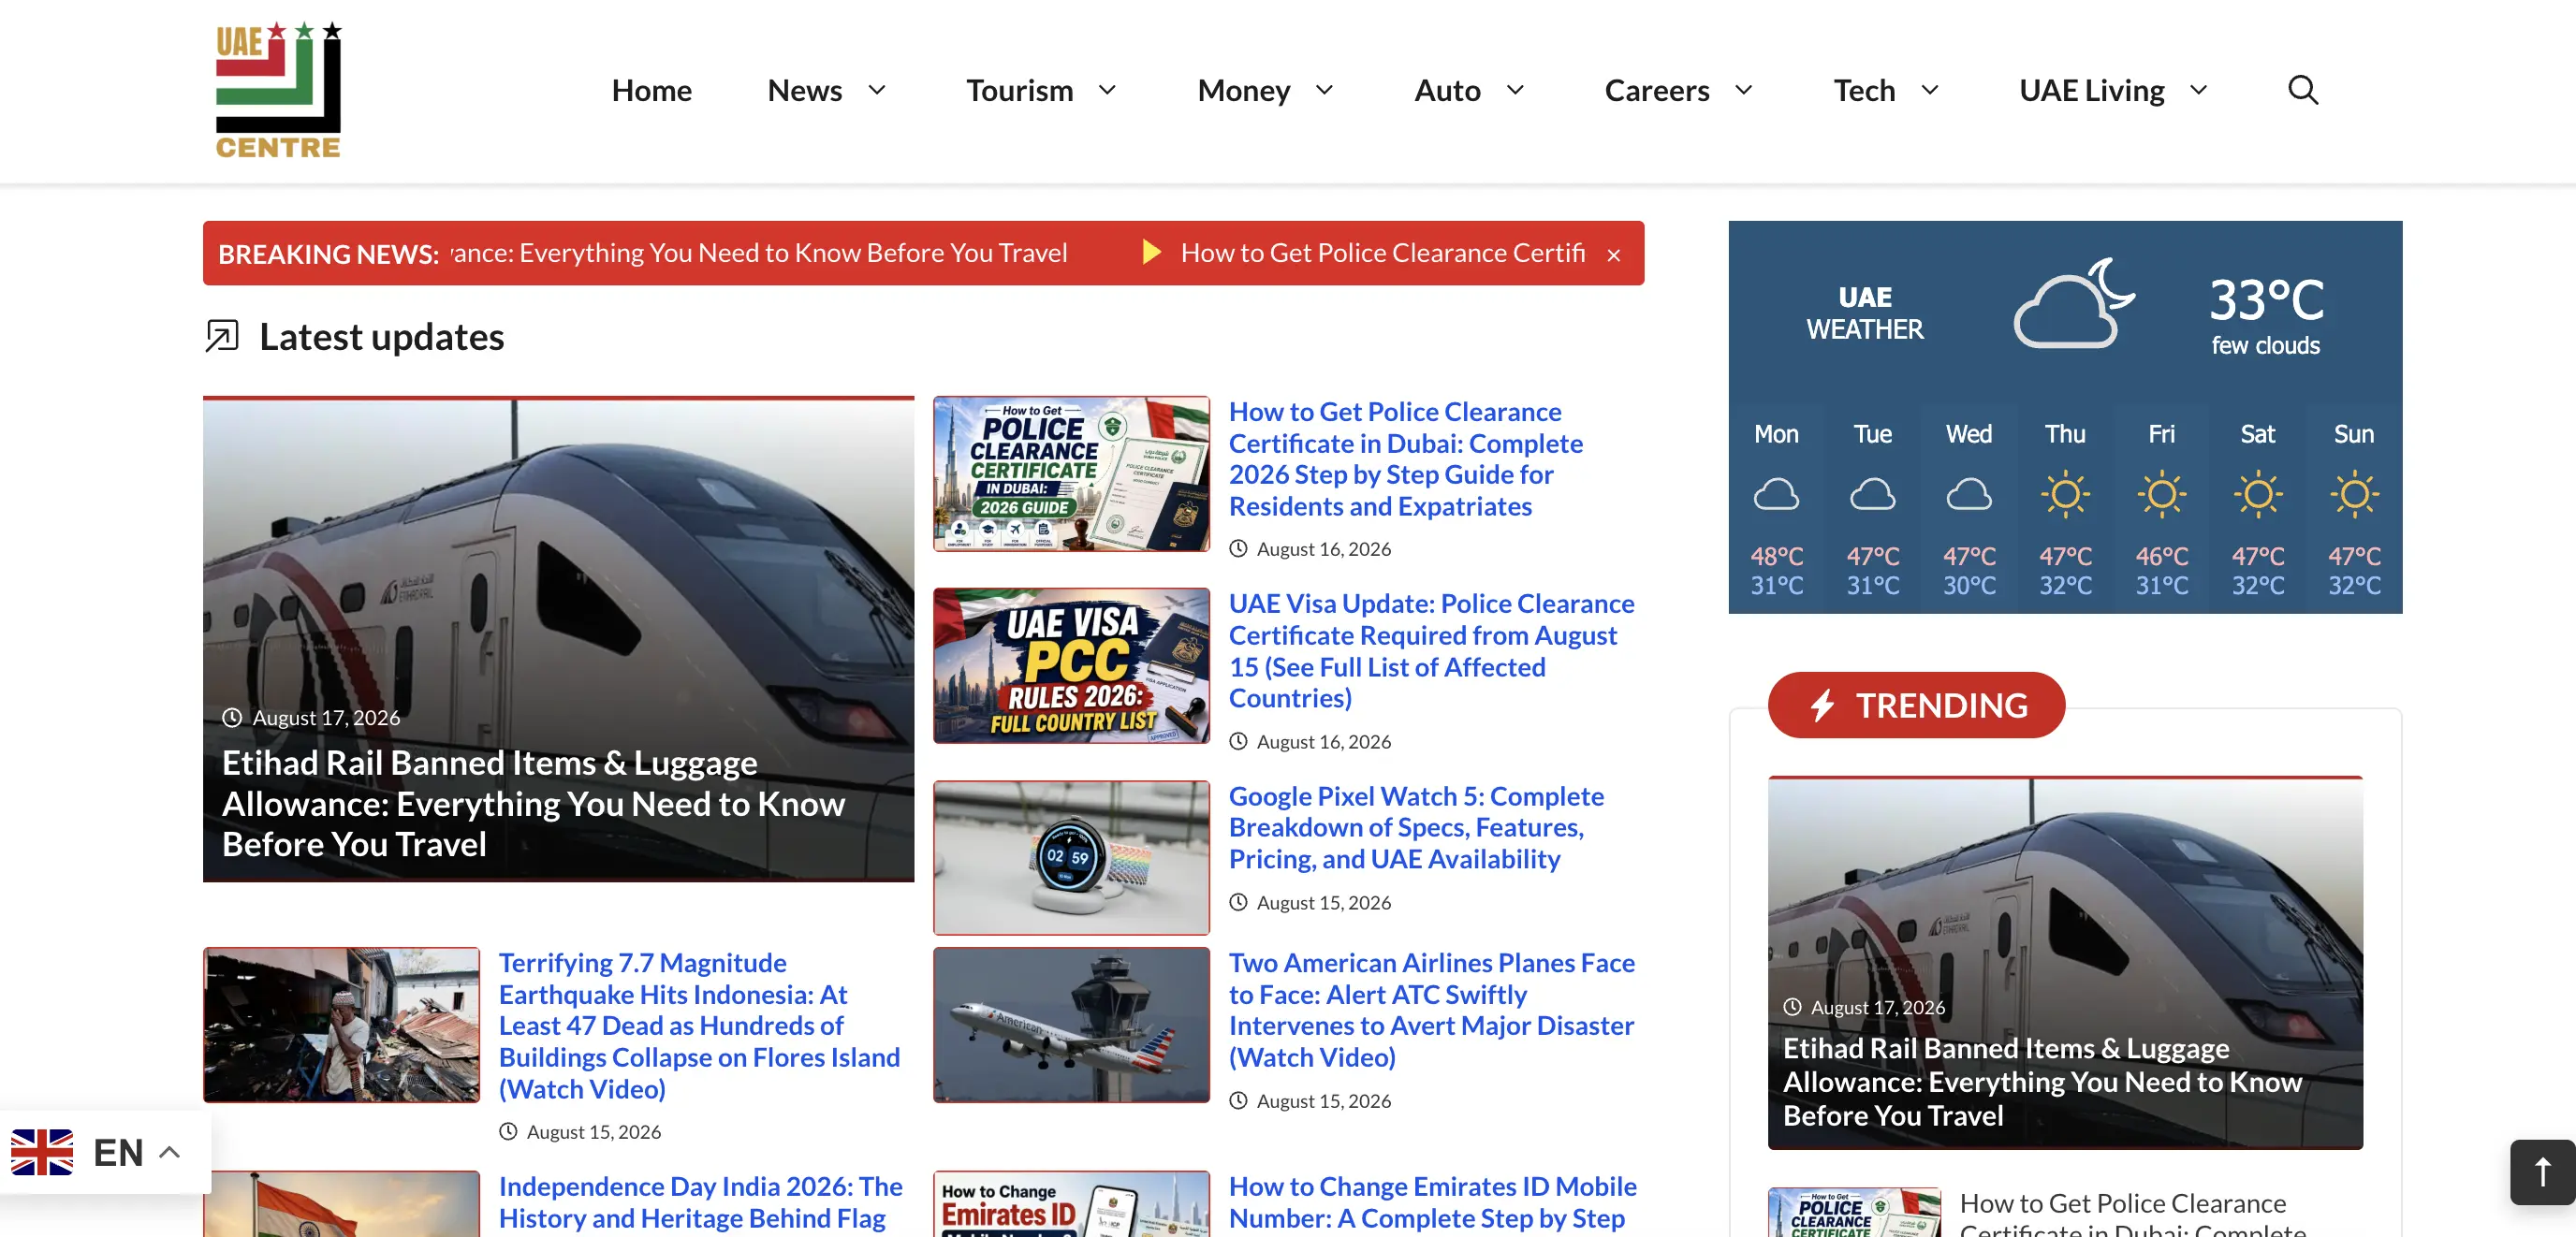The image size is (2576, 1237).
Task: Open the search magnifier icon
Action: pyautogui.click(x=2302, y=90)
